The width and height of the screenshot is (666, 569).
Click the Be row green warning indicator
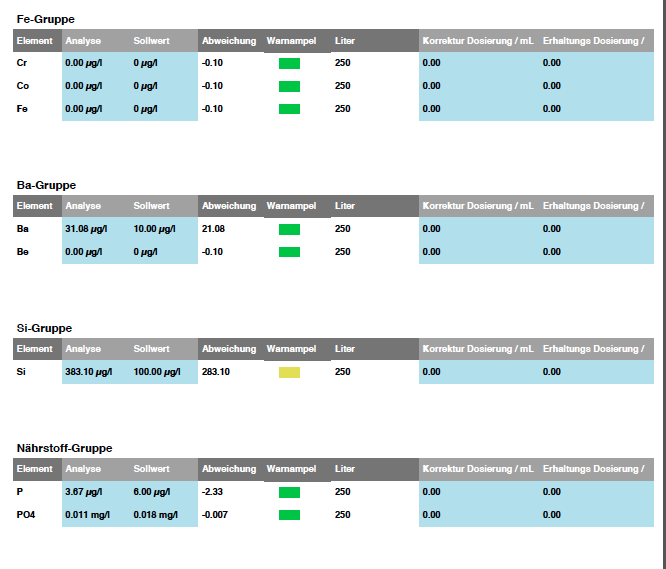289,252
